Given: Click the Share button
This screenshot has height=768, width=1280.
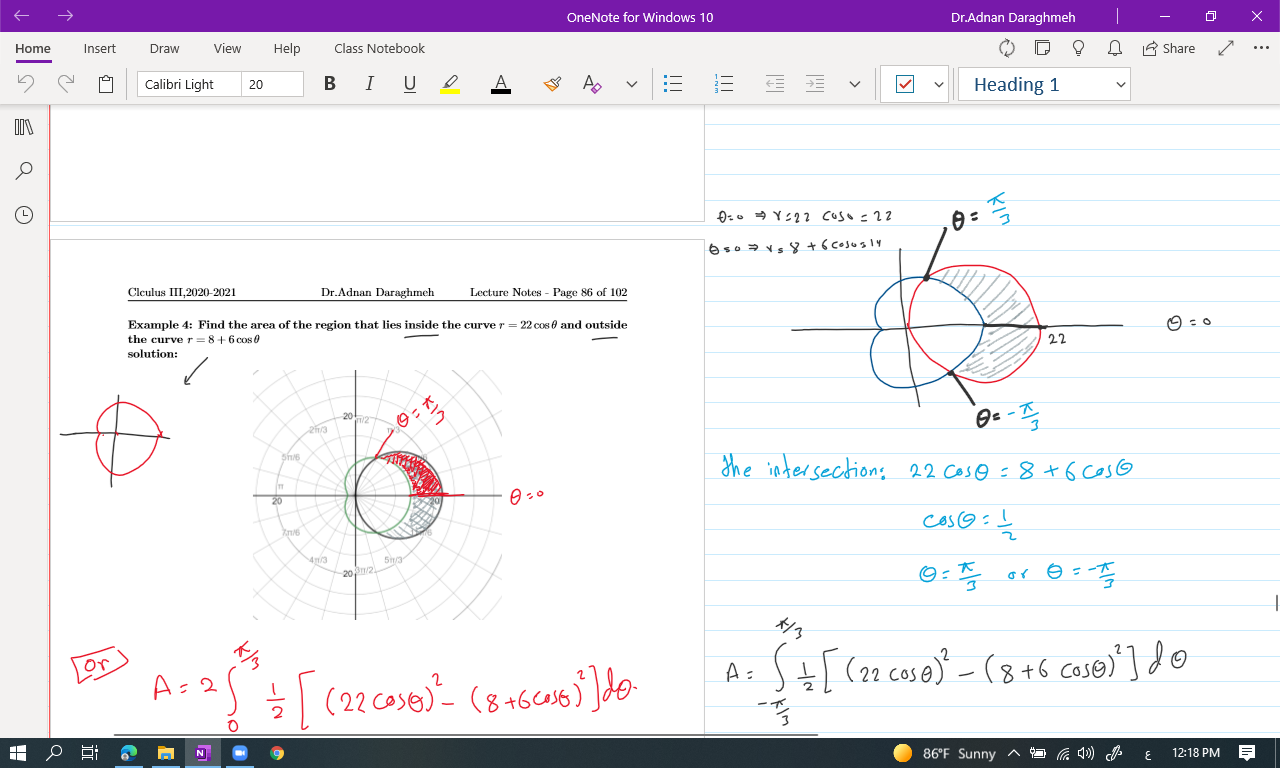Looking at the screenshot, I should tap(1168, 48).
